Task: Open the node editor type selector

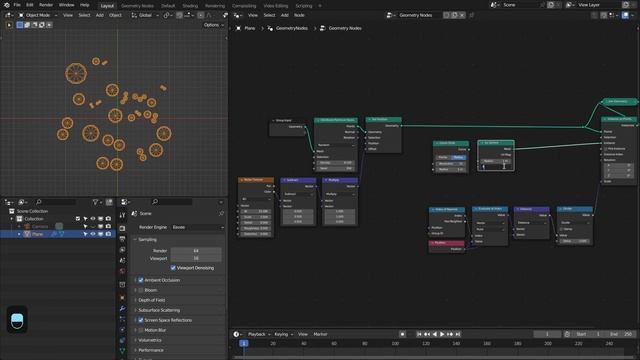Action: tap(238, 15)
